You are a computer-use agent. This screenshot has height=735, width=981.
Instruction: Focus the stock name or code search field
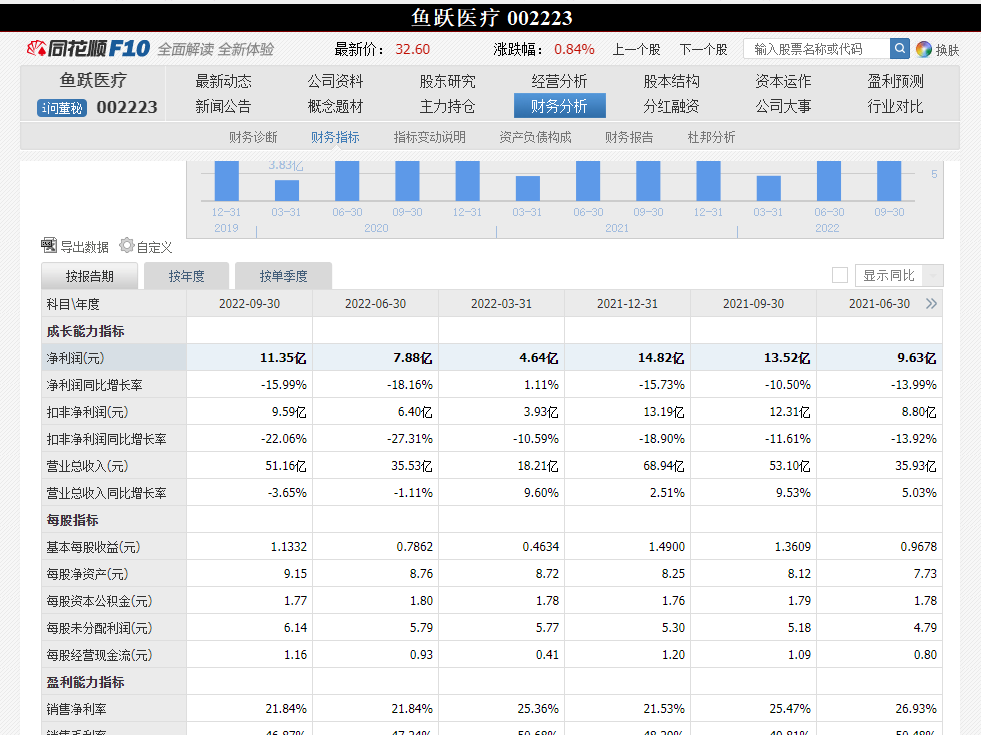(816, 49)
